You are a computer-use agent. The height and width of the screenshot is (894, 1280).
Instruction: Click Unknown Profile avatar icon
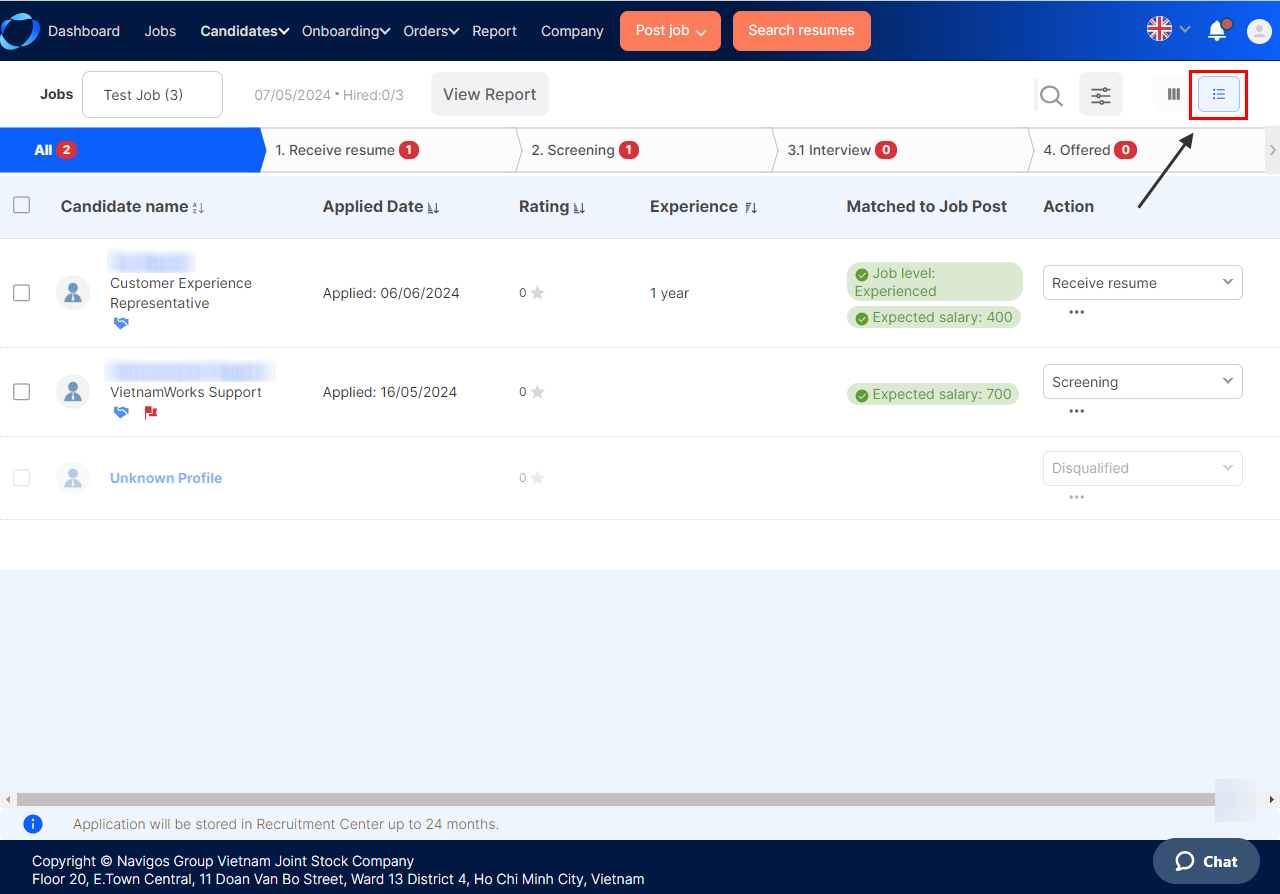(x=73, y=478)
